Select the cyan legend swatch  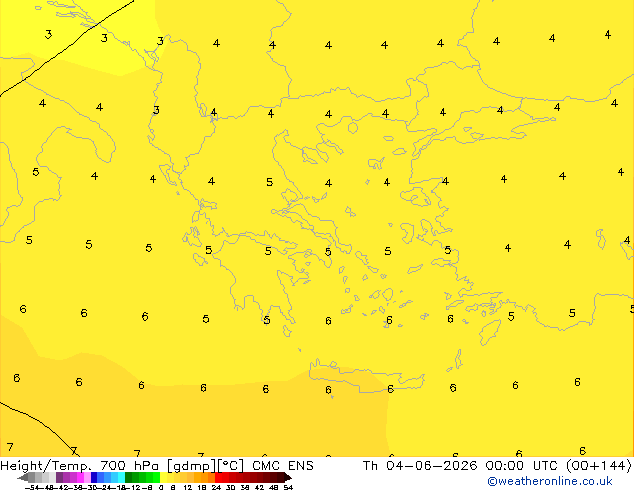point(121,477)
